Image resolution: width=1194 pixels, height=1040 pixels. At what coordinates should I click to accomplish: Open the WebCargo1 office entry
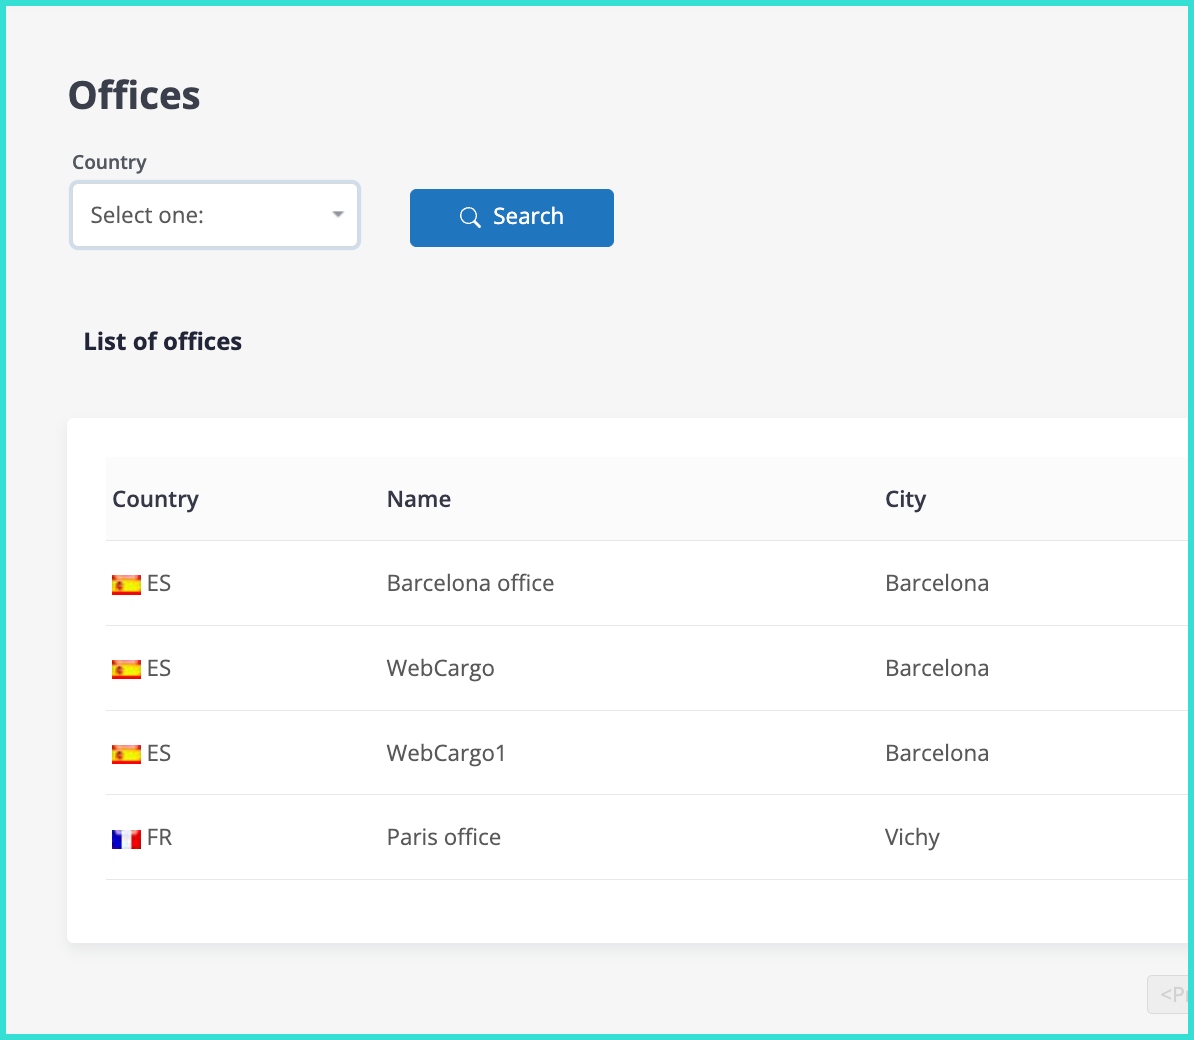(446, 753)
